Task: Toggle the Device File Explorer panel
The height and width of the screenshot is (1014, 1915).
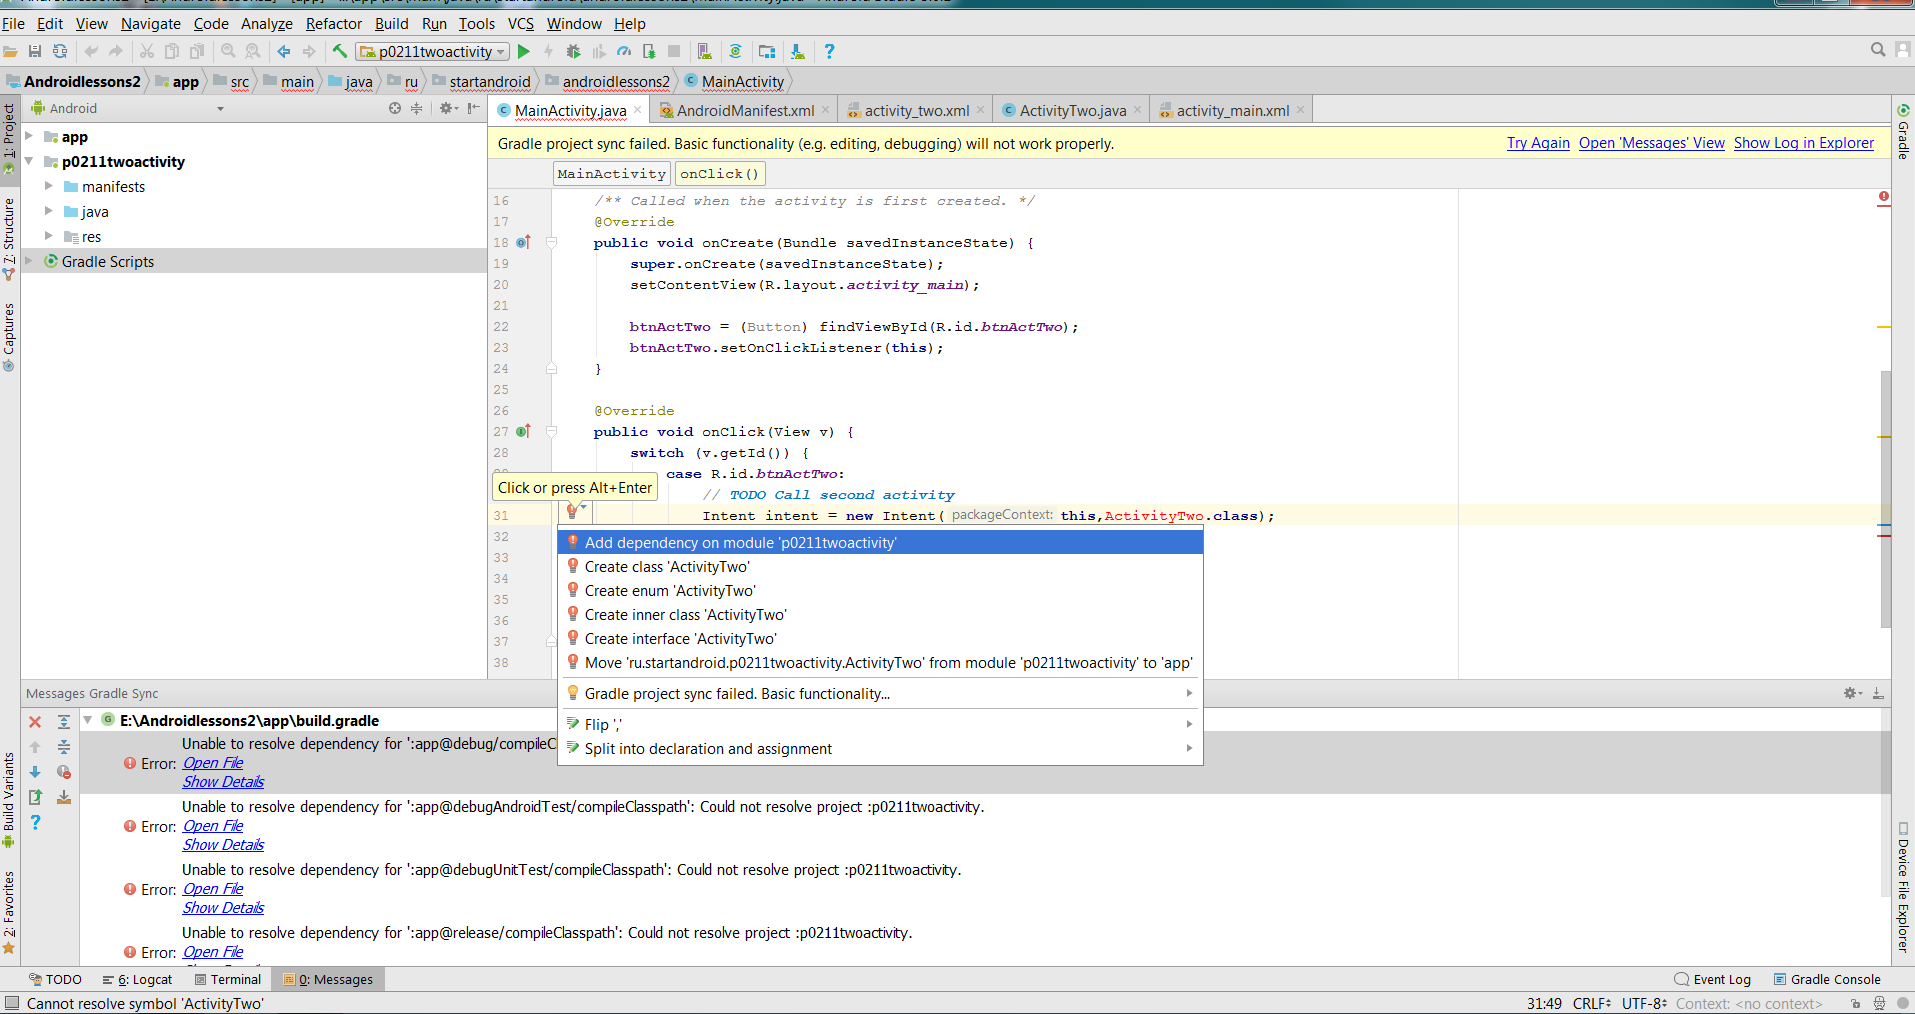Action: [1904, 886]
